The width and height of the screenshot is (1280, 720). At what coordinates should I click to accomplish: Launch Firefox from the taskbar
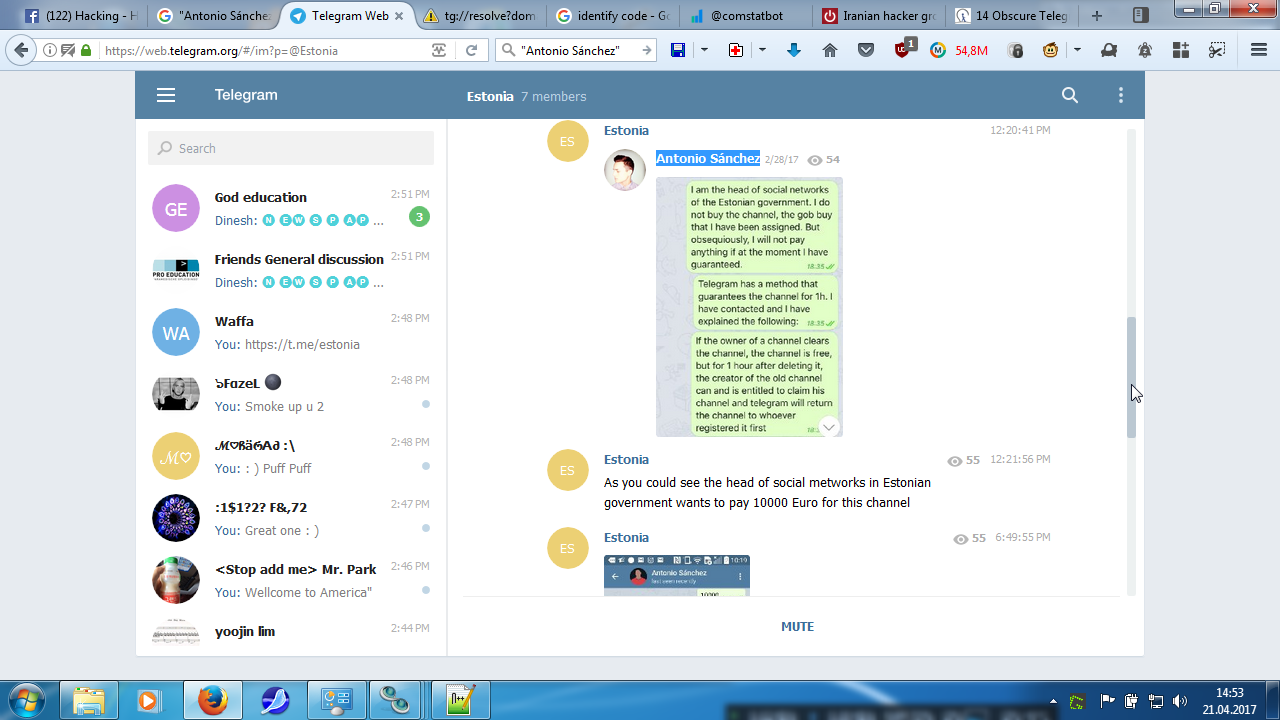tap(211, 700)
